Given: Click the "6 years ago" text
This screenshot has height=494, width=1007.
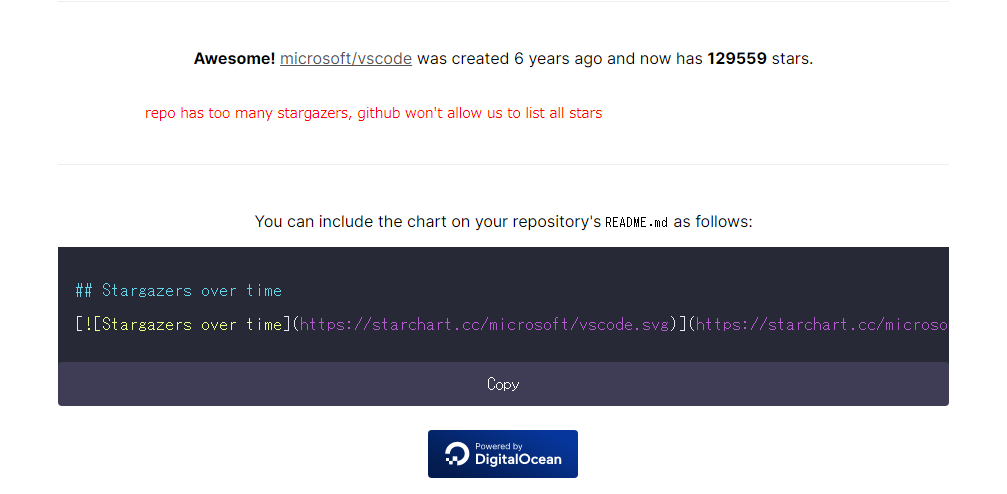Looking at the screenshot, I should click(558, 59).
